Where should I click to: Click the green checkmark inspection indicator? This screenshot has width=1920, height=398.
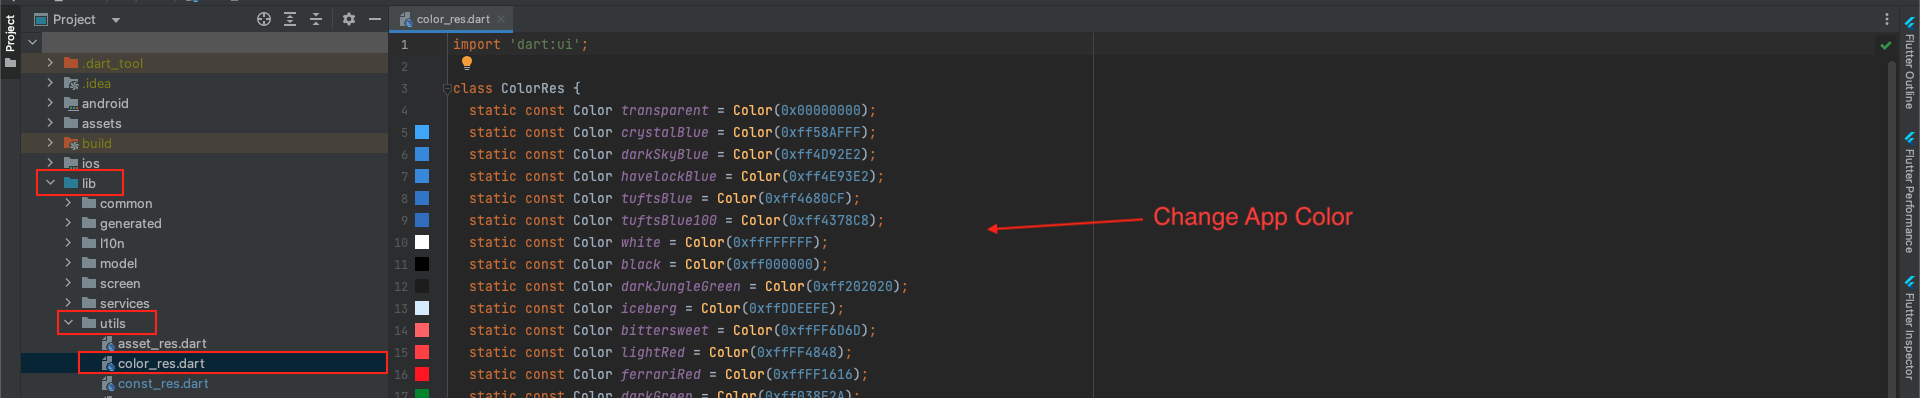1885,45
